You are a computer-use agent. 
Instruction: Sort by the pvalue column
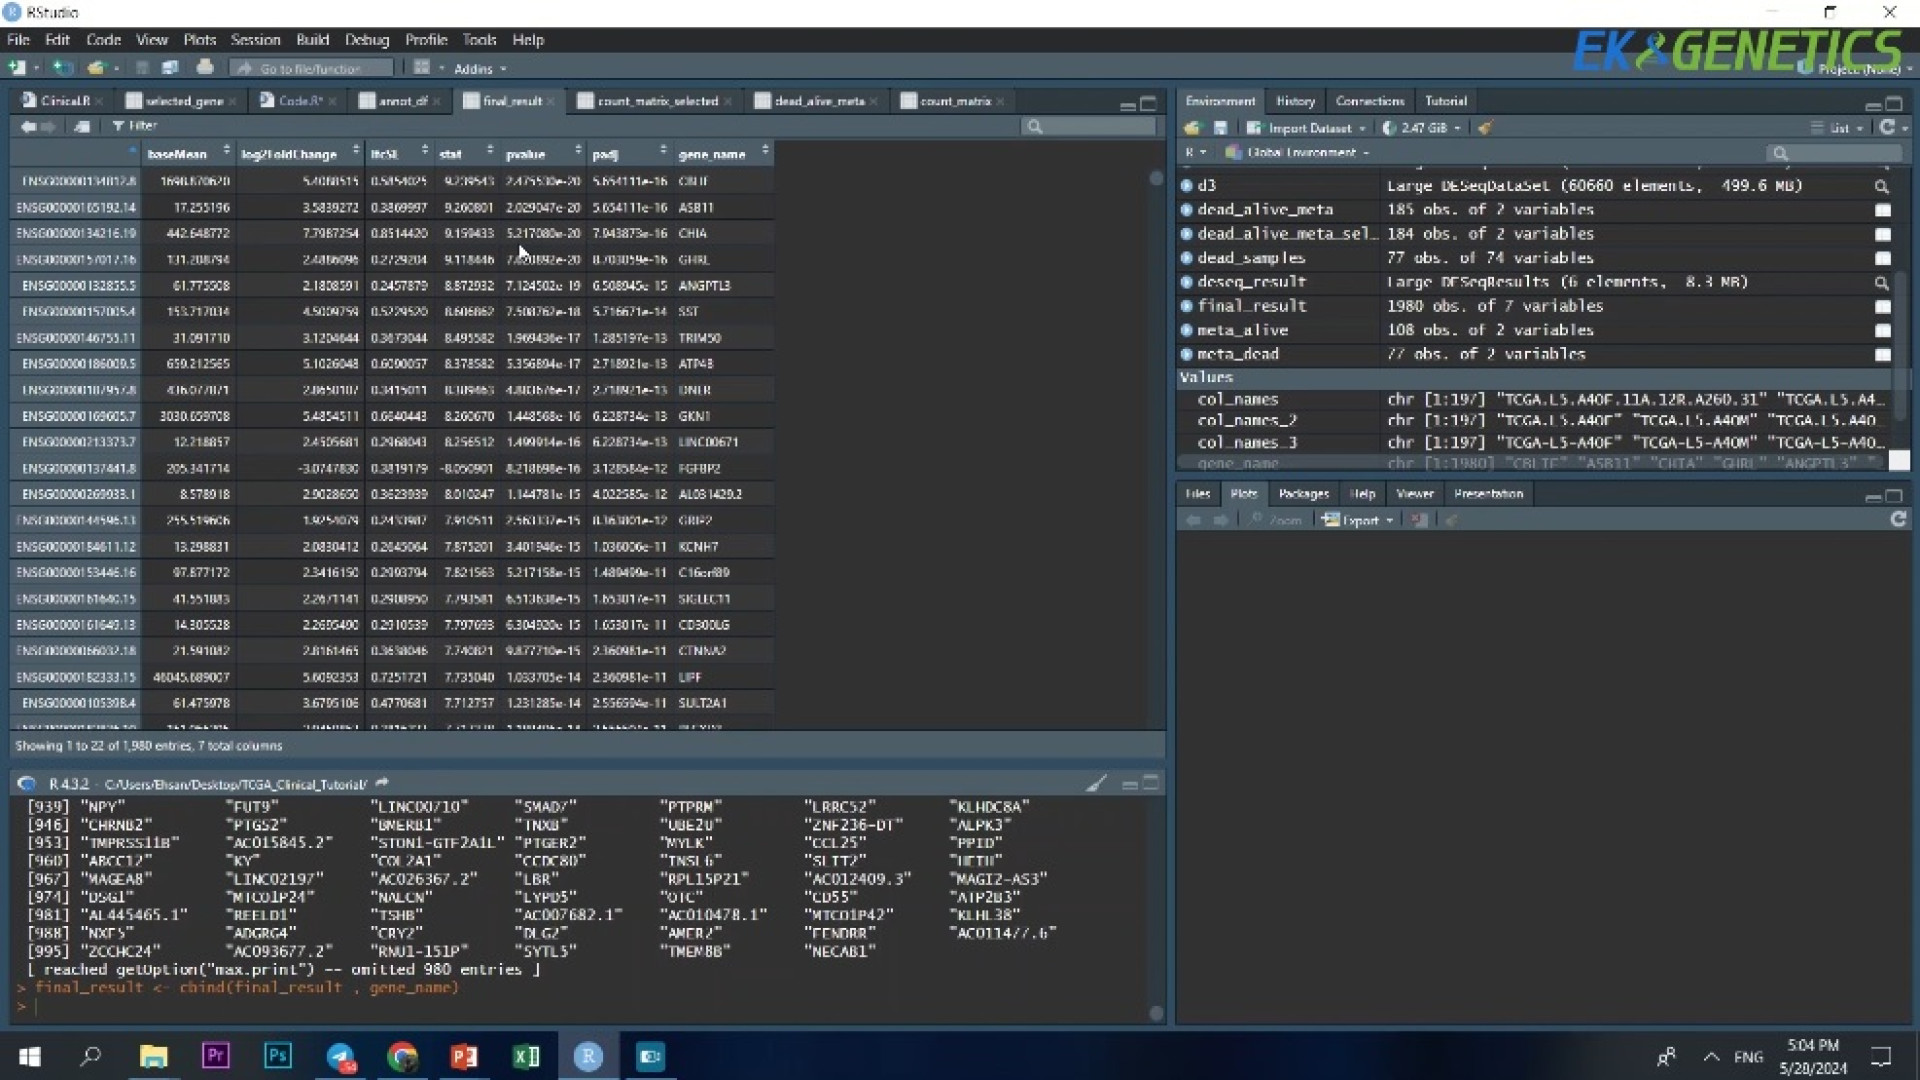tap(543, 154)
